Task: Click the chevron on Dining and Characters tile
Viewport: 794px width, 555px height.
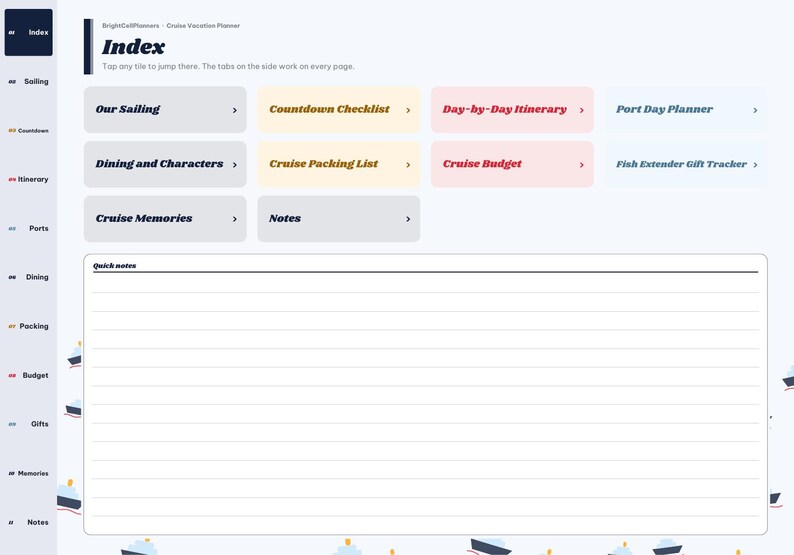Action: [x=234, y=165]
